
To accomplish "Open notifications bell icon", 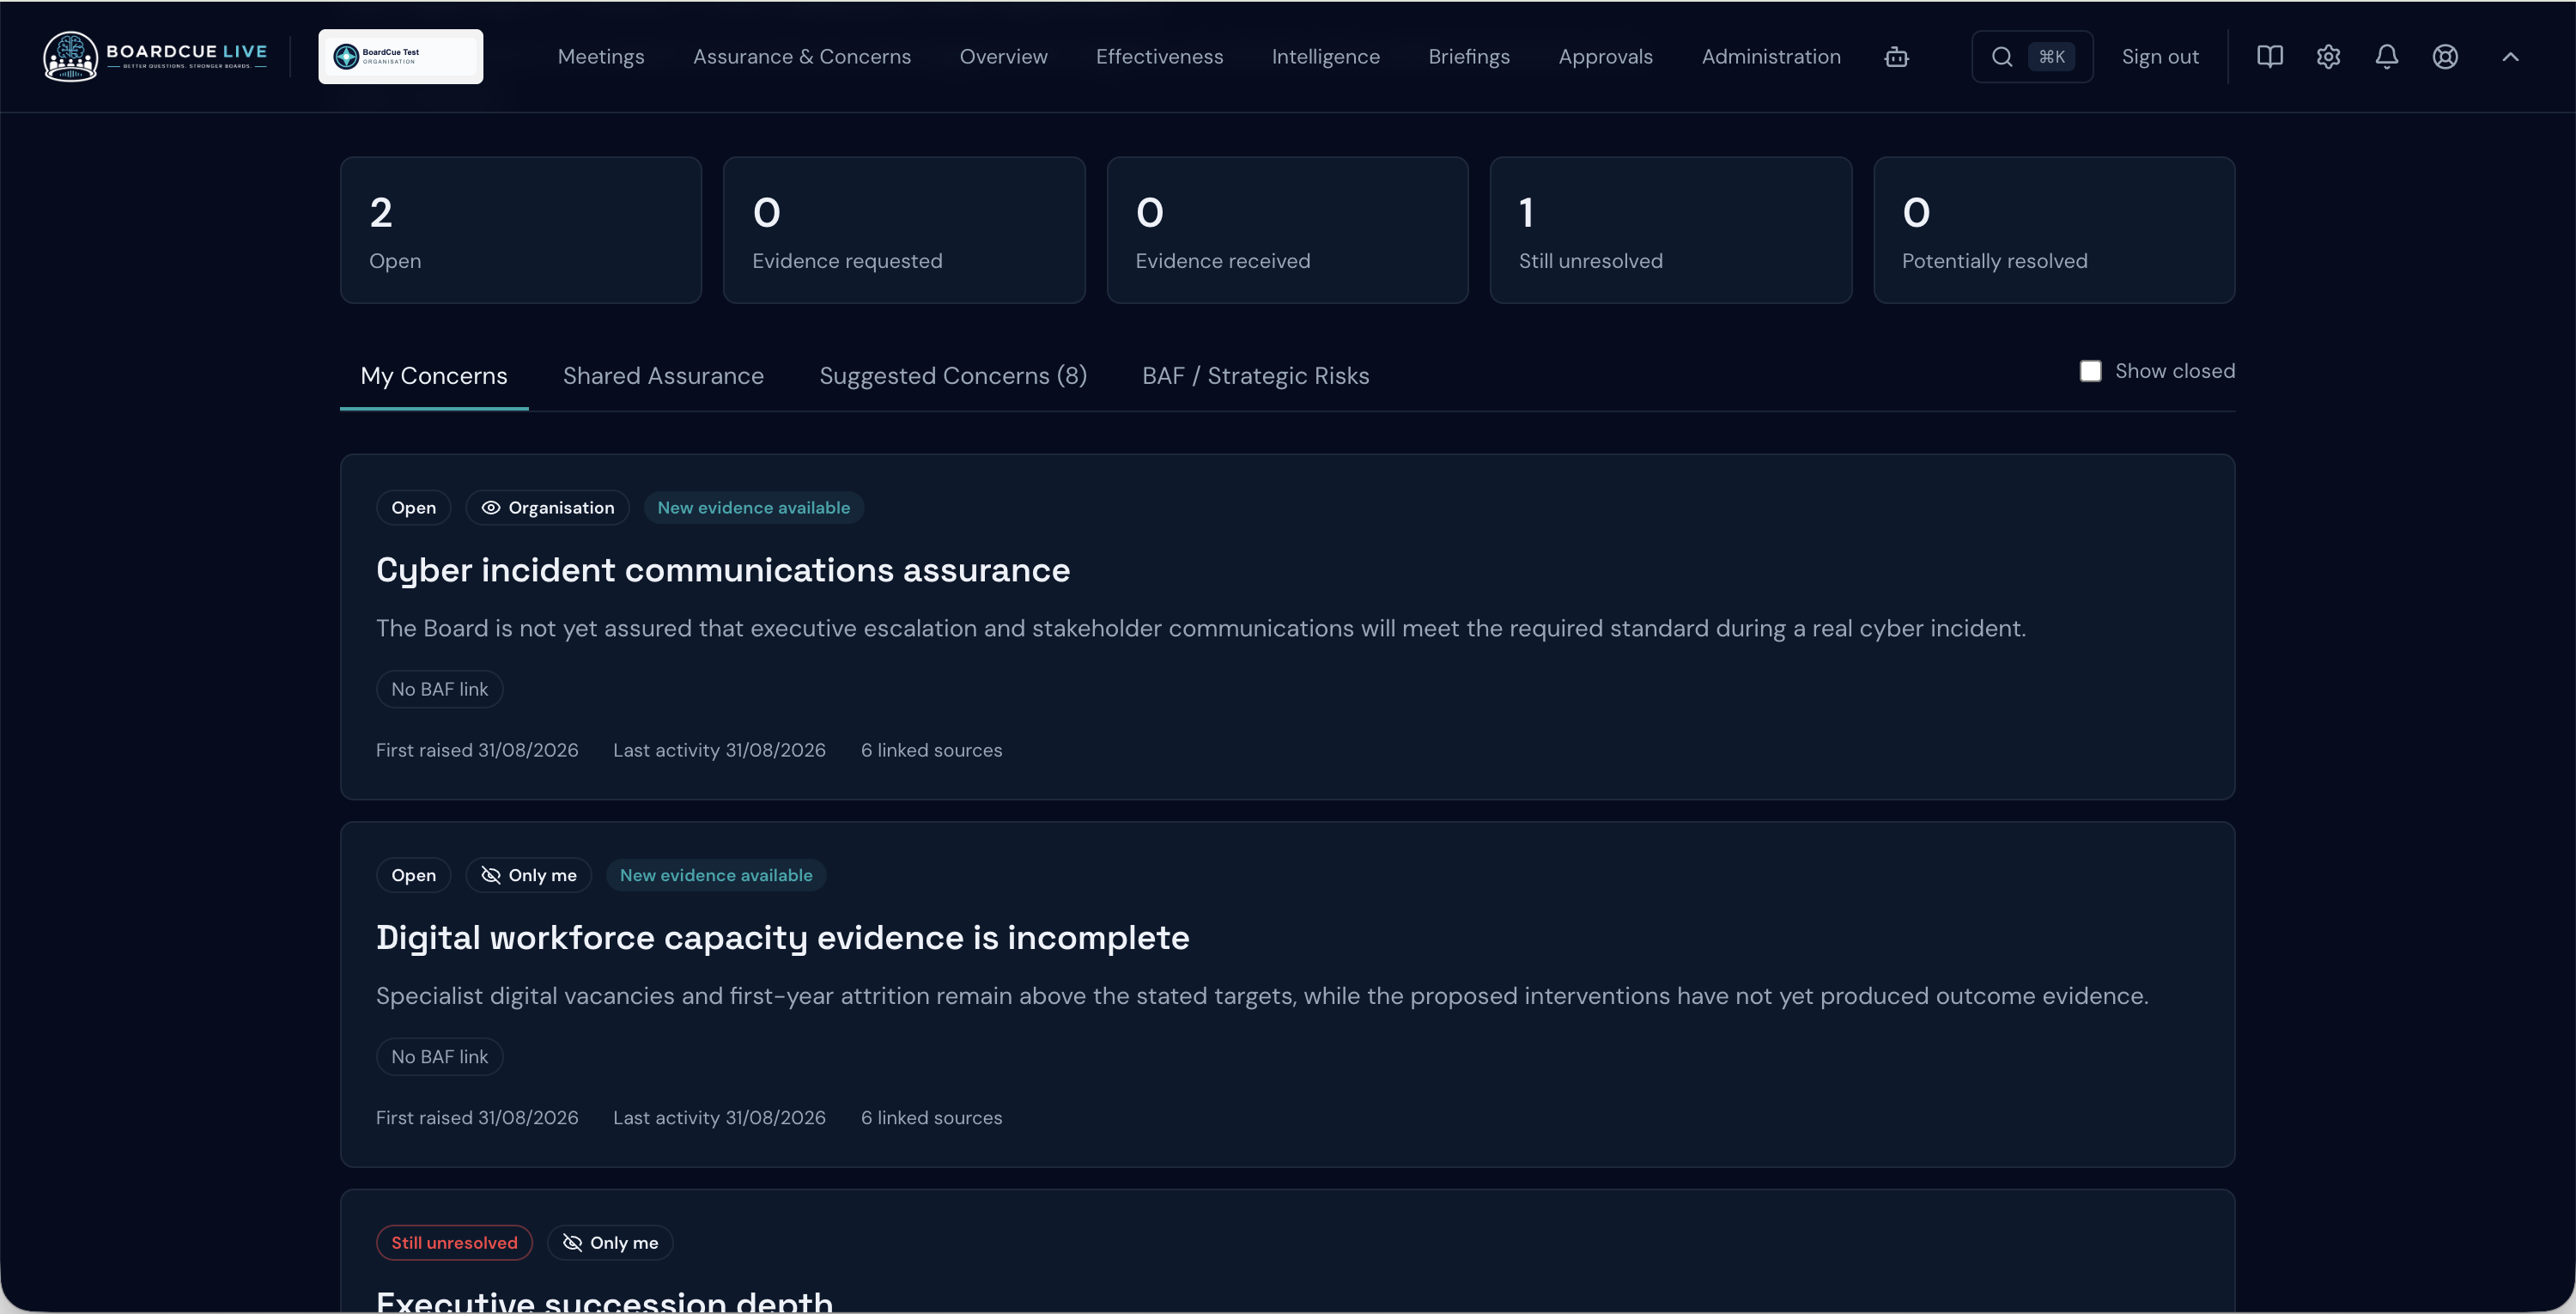I will point(2387,57).
